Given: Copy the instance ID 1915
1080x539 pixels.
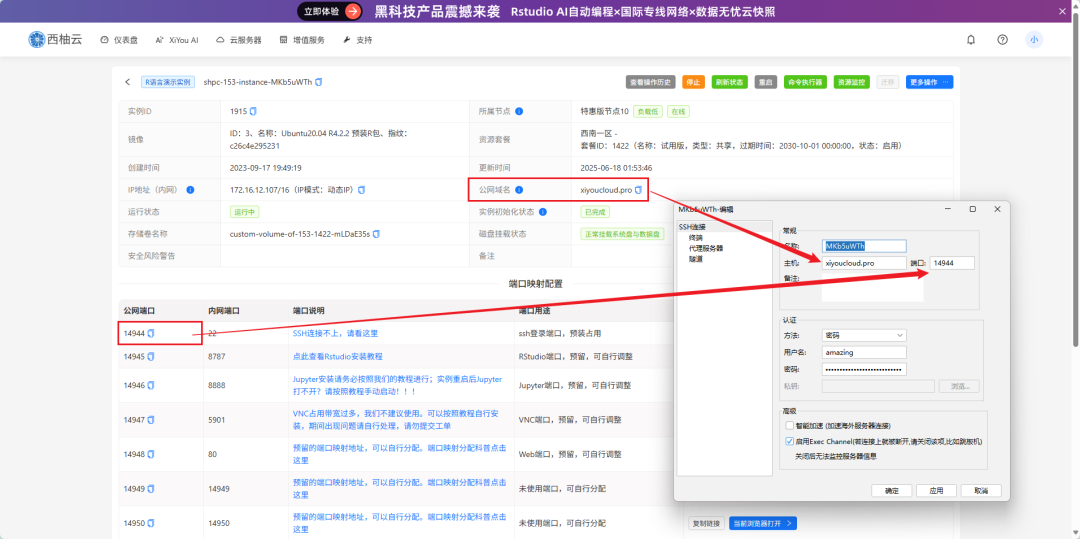Looking at the screenshot, I should [x=253, y=111].
